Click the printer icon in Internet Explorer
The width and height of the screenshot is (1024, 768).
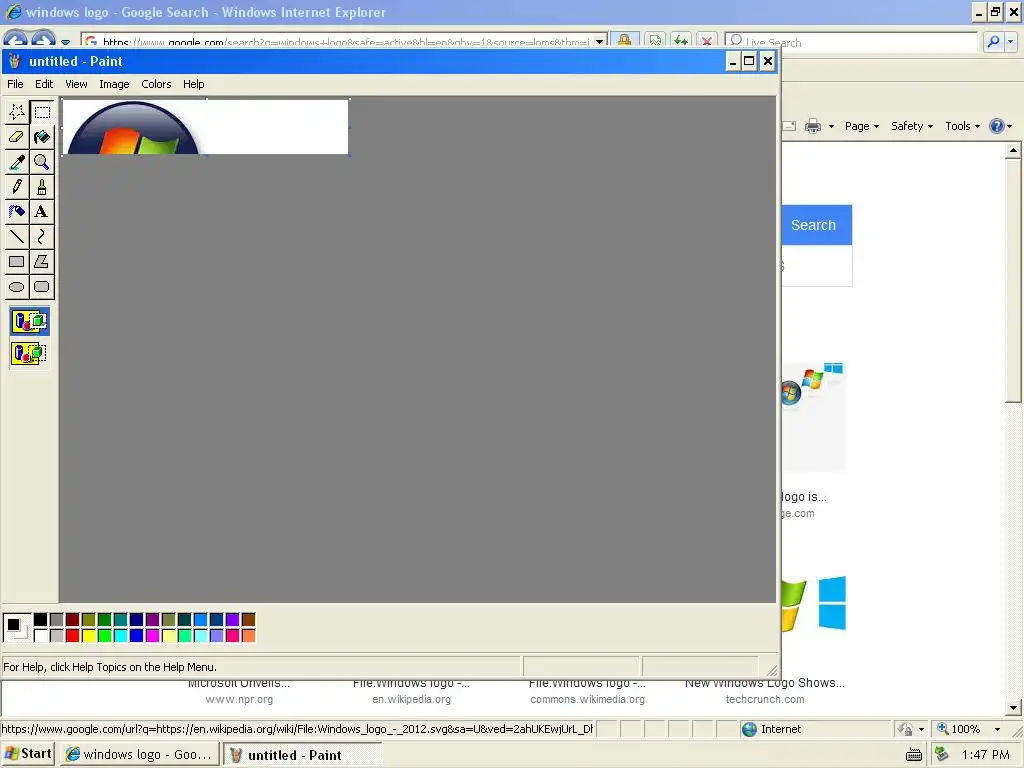812,126
